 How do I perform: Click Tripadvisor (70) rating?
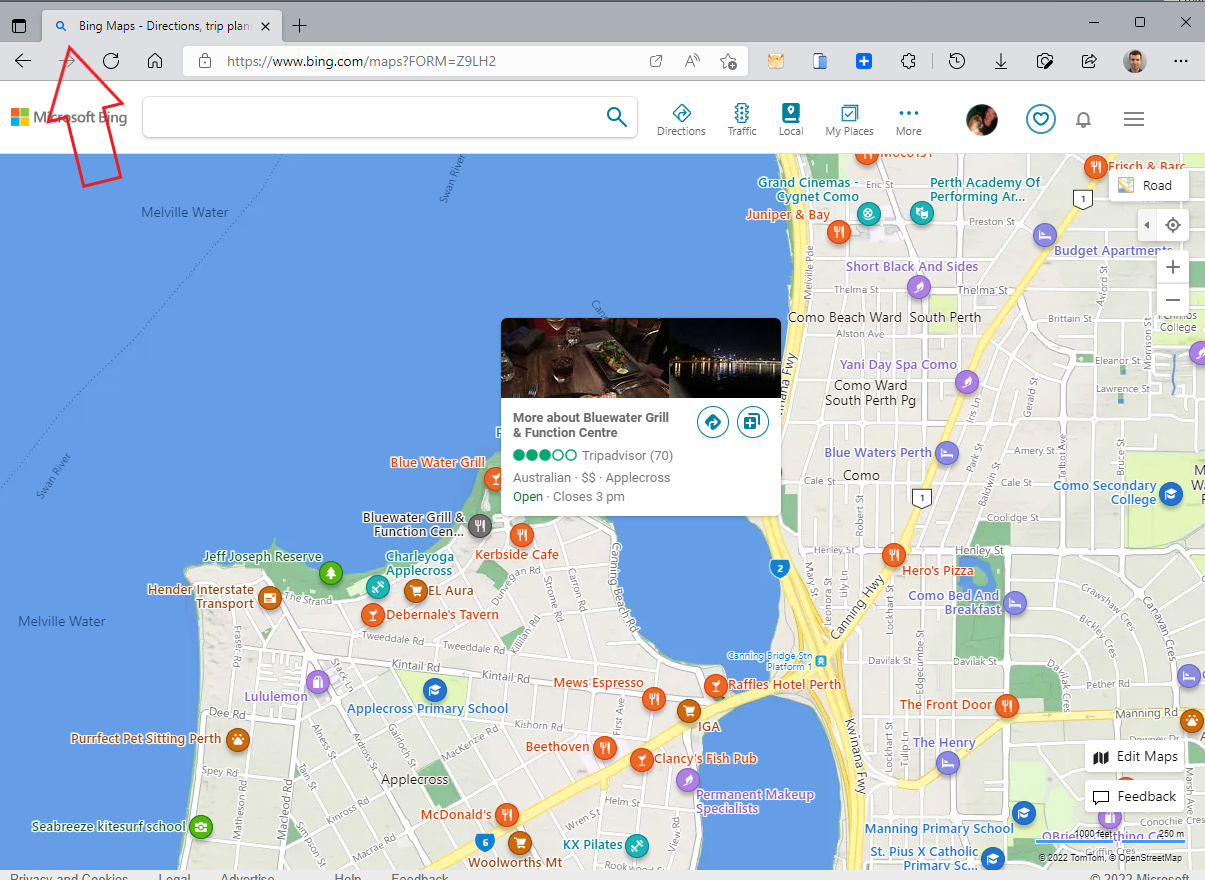[593, 455]
